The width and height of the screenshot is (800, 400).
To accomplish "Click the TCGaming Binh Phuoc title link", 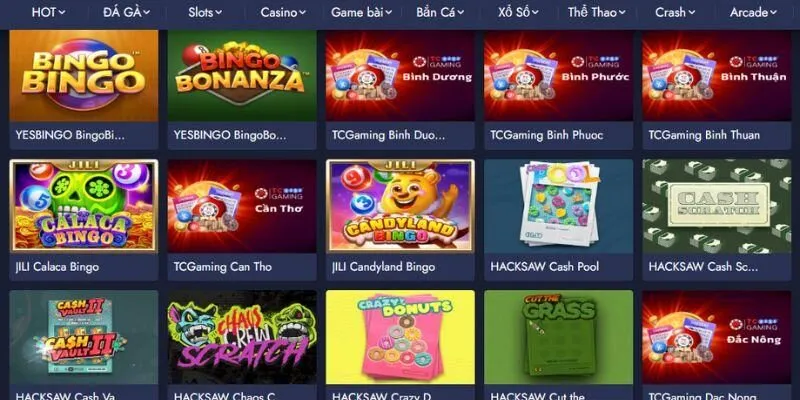I will 546,135.
